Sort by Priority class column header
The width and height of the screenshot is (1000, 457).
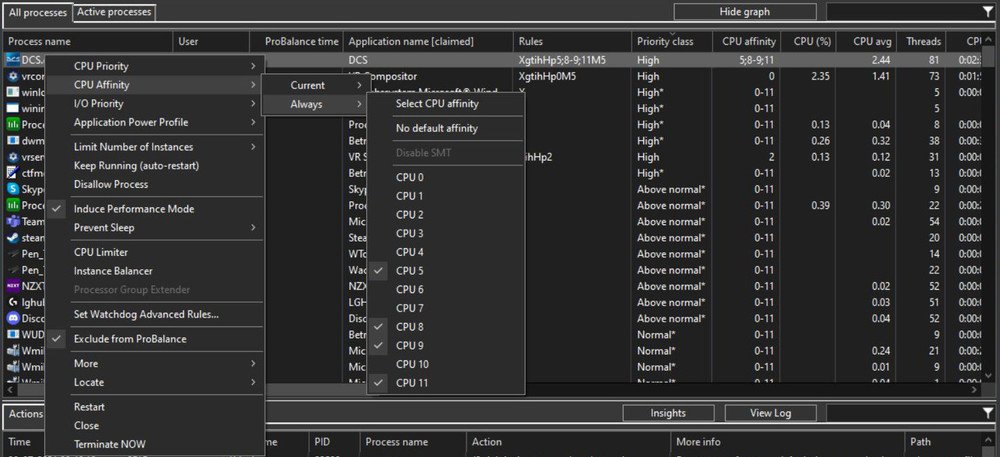pyautogui.click(x=672, y=41)
